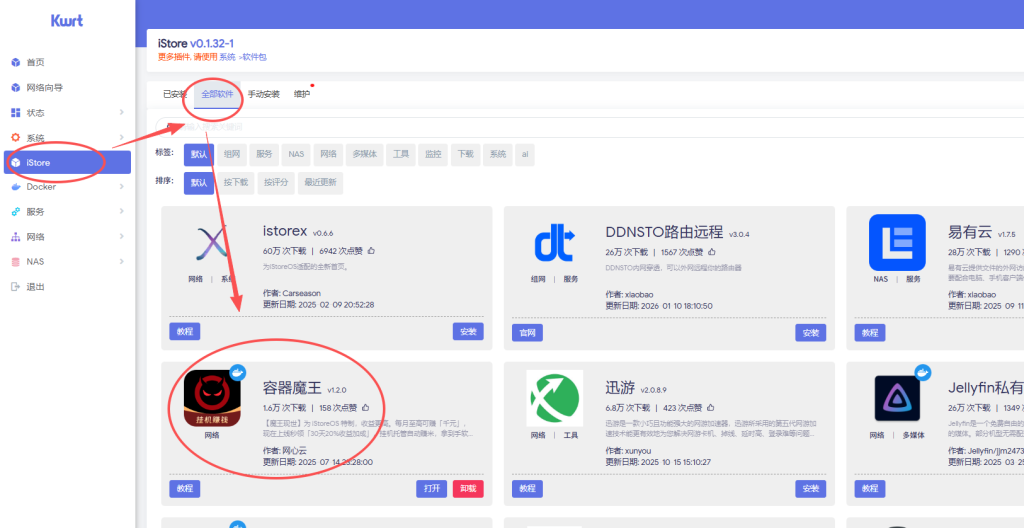The image size is (1024, 528).
Task: Click the red 卸载 button for 容器魔王
Action: click(x=468, y=489)
